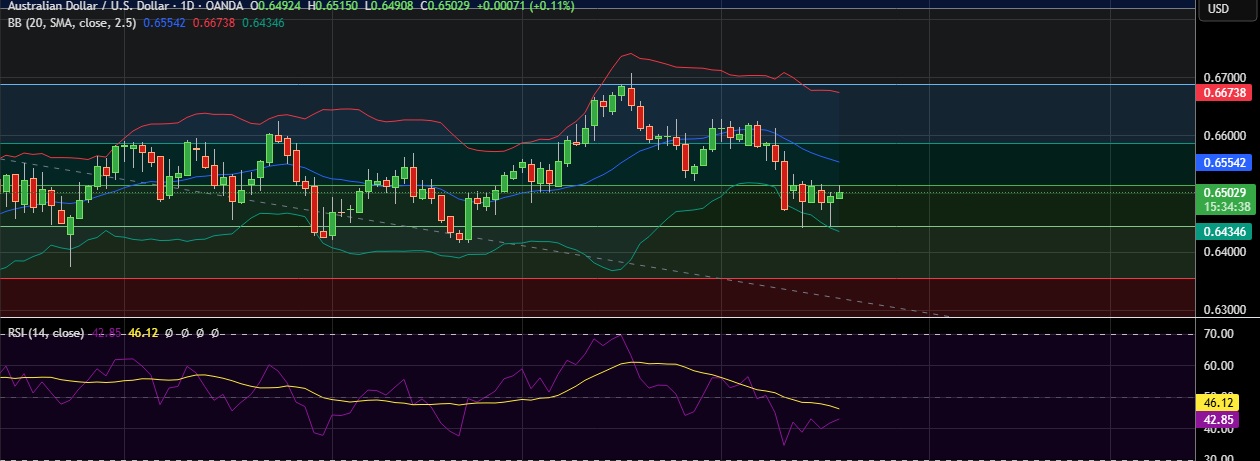Click the blue 0.65542 basis price label

tap(1226, 161)
